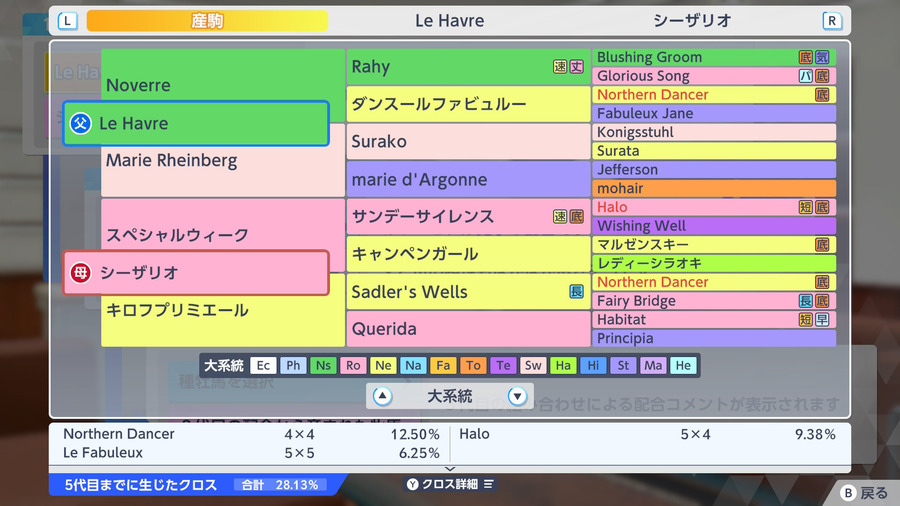Click the 丈 icon on Rahy
The image size is (900, 506).
pos(576,67)
